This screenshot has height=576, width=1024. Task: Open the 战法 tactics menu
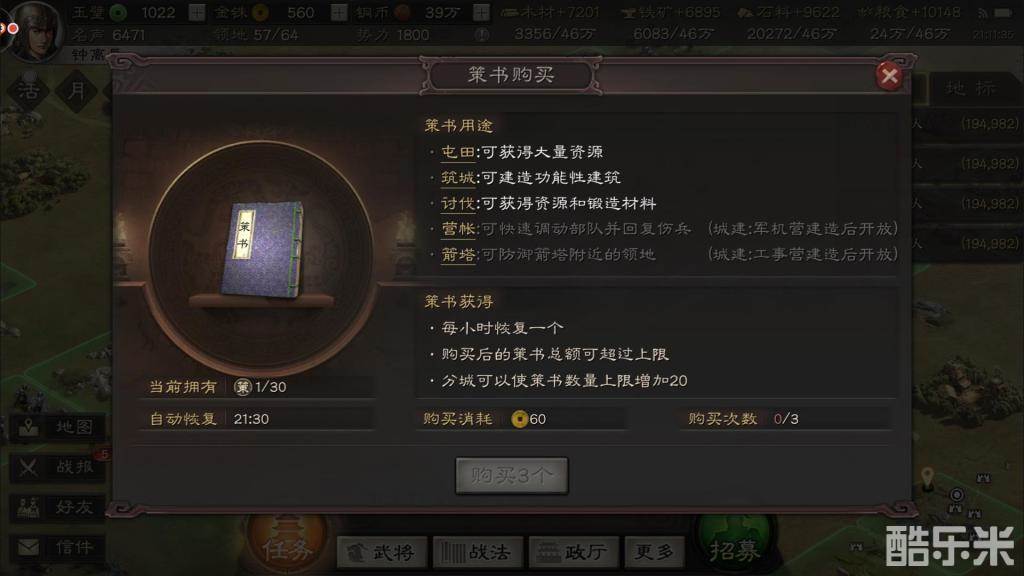tap(479, 552)
